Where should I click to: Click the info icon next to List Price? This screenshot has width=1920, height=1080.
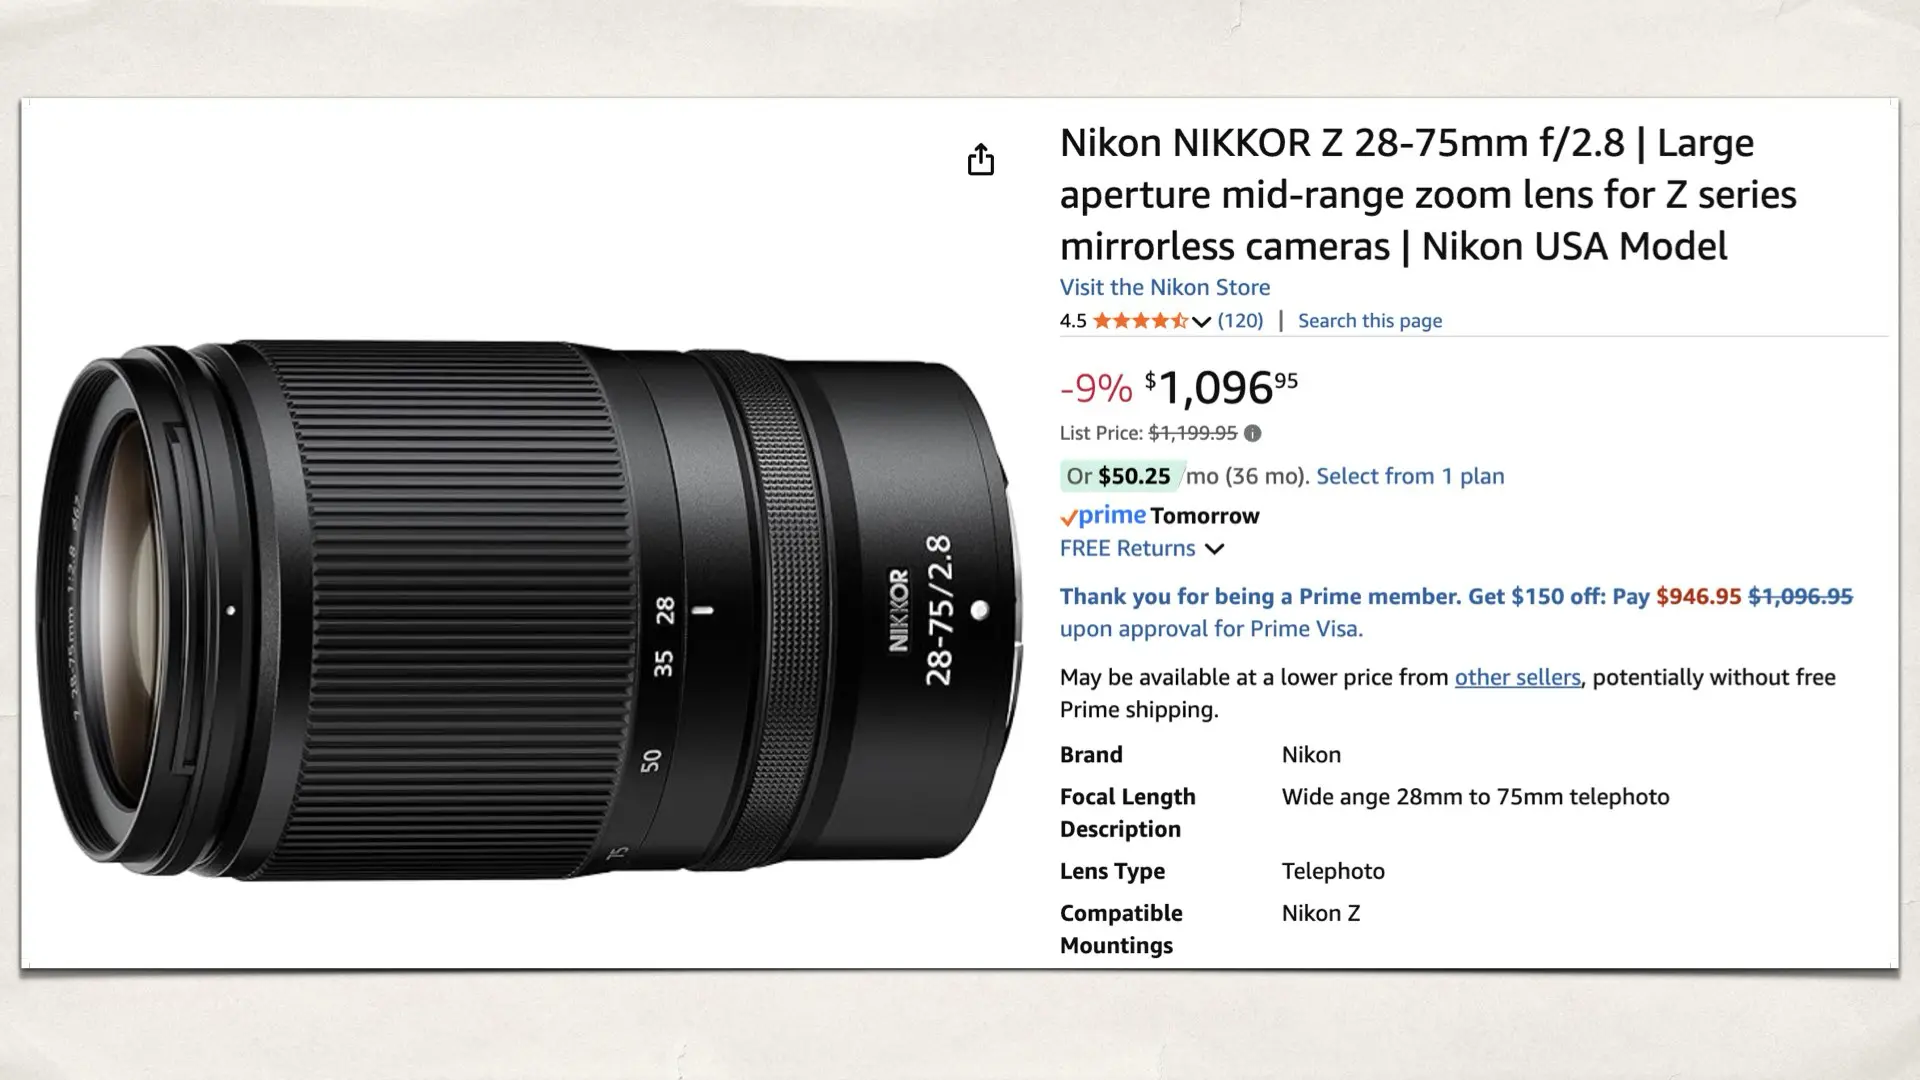(1250, 433)
